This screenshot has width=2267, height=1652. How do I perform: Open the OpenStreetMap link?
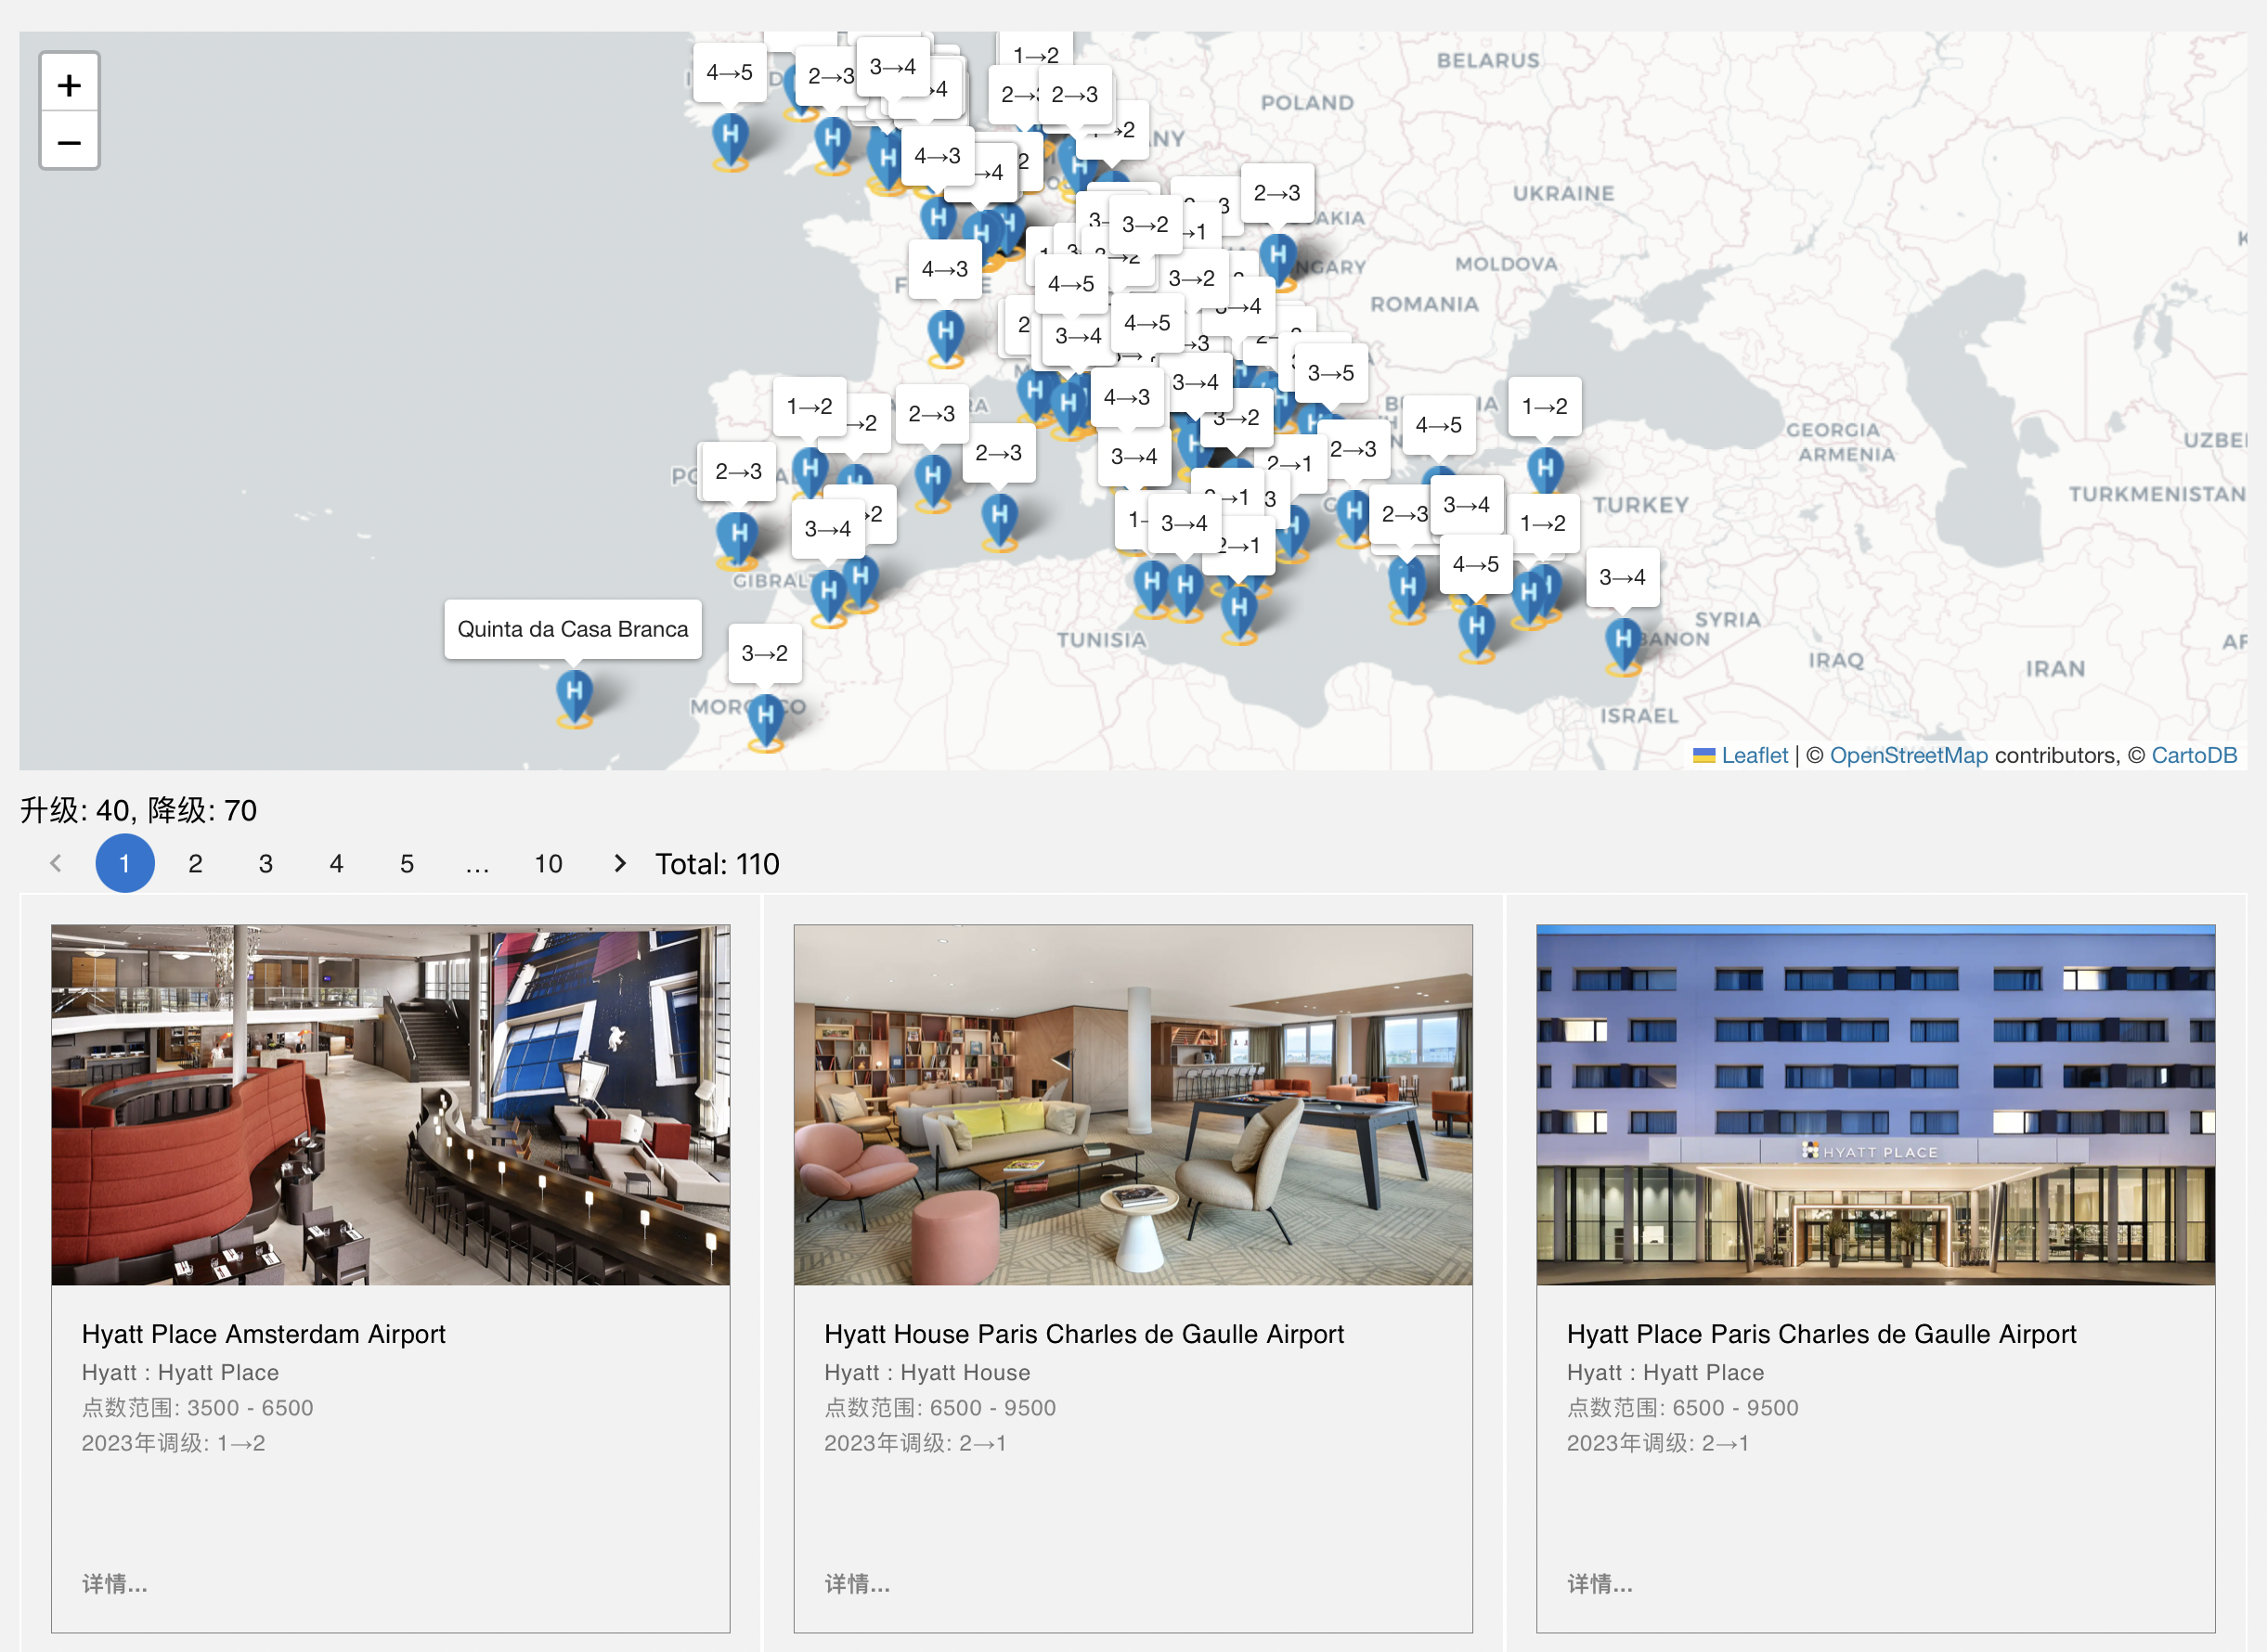pos(1908,755)
